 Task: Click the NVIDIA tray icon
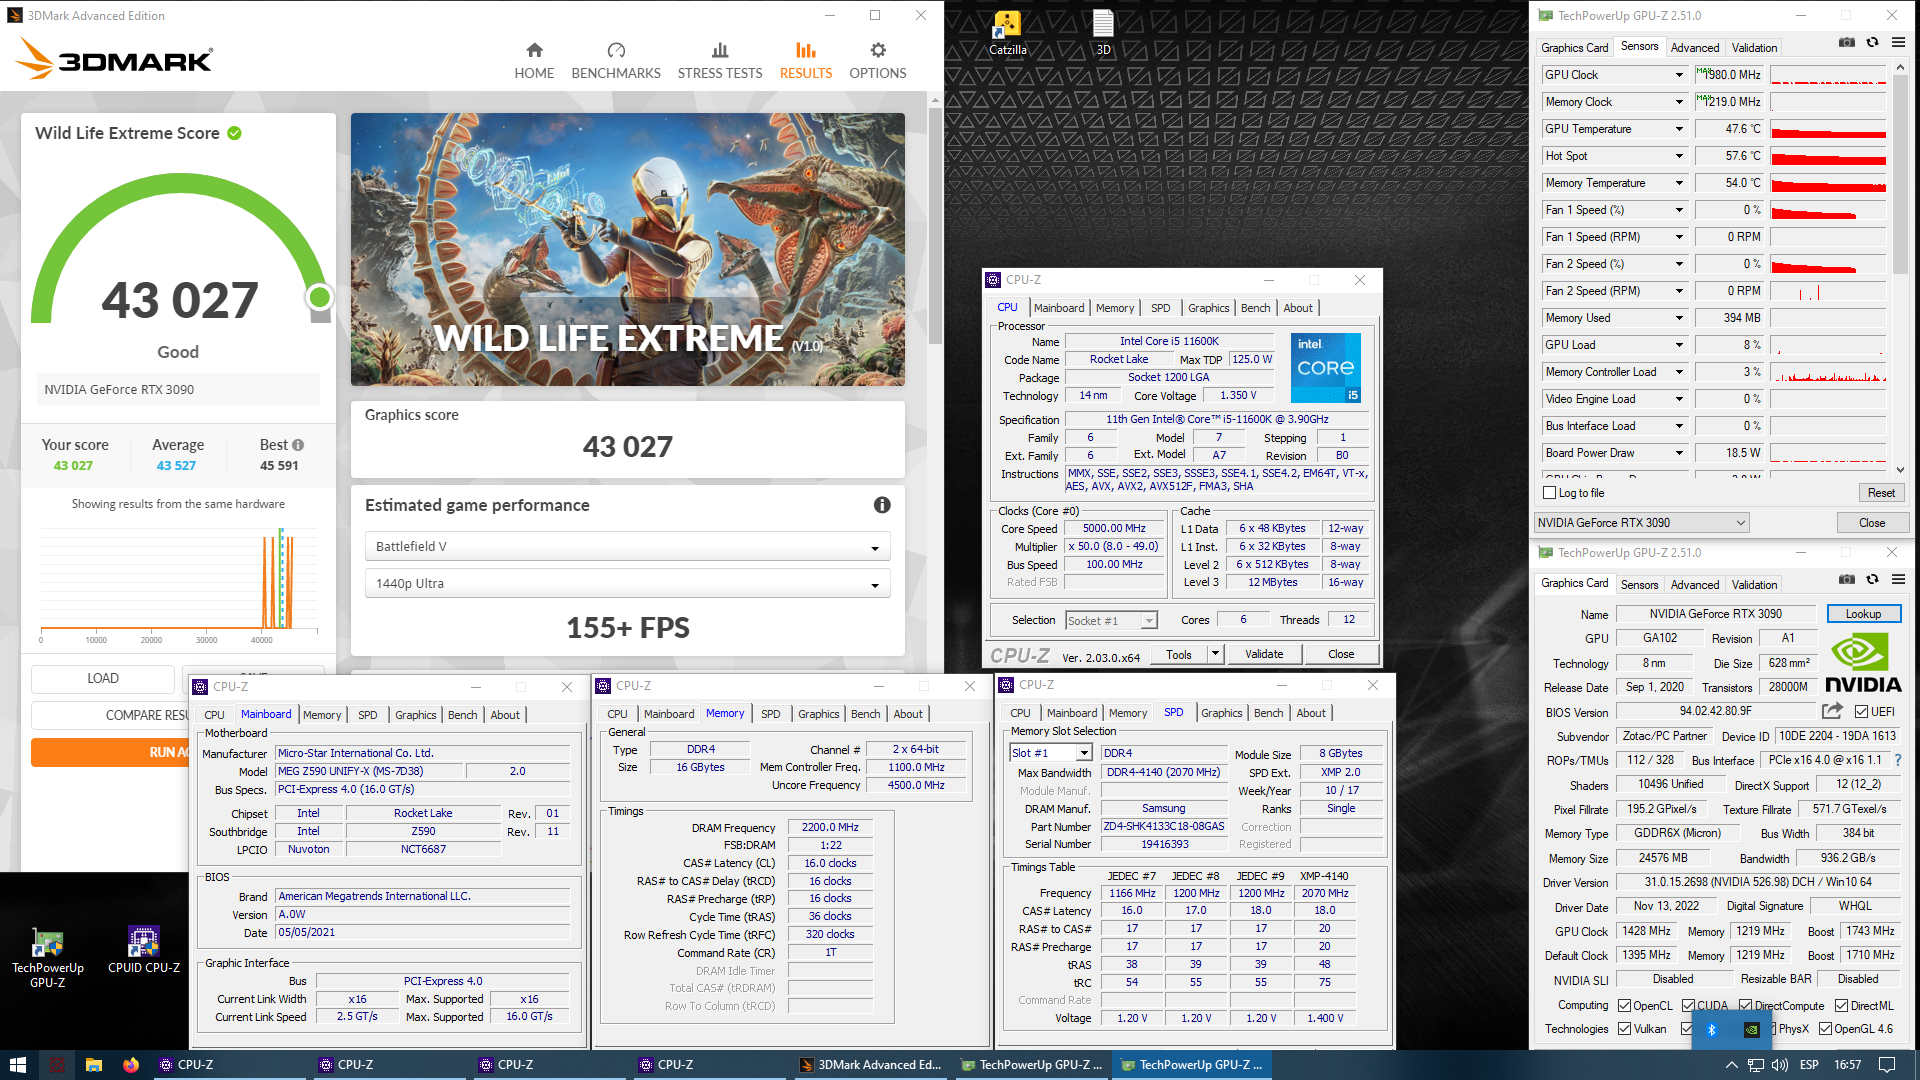click(x=1752, y=1030)
